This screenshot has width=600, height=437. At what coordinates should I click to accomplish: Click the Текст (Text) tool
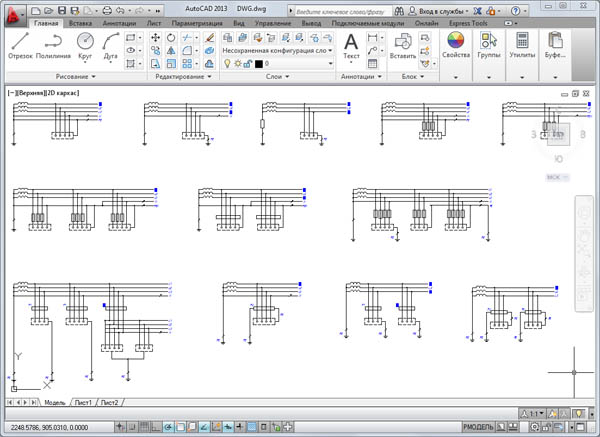[351, 45]
